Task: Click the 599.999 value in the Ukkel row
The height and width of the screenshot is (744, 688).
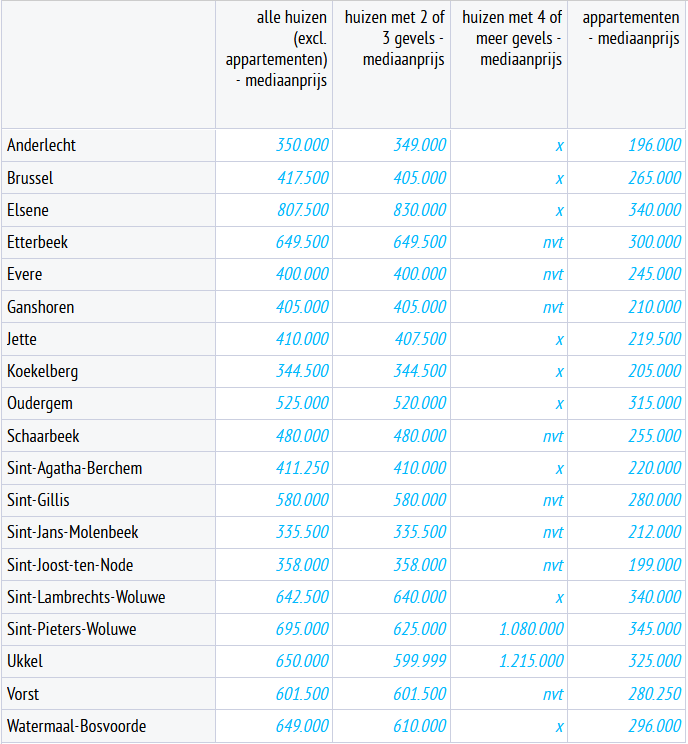Action: (420, 661)
